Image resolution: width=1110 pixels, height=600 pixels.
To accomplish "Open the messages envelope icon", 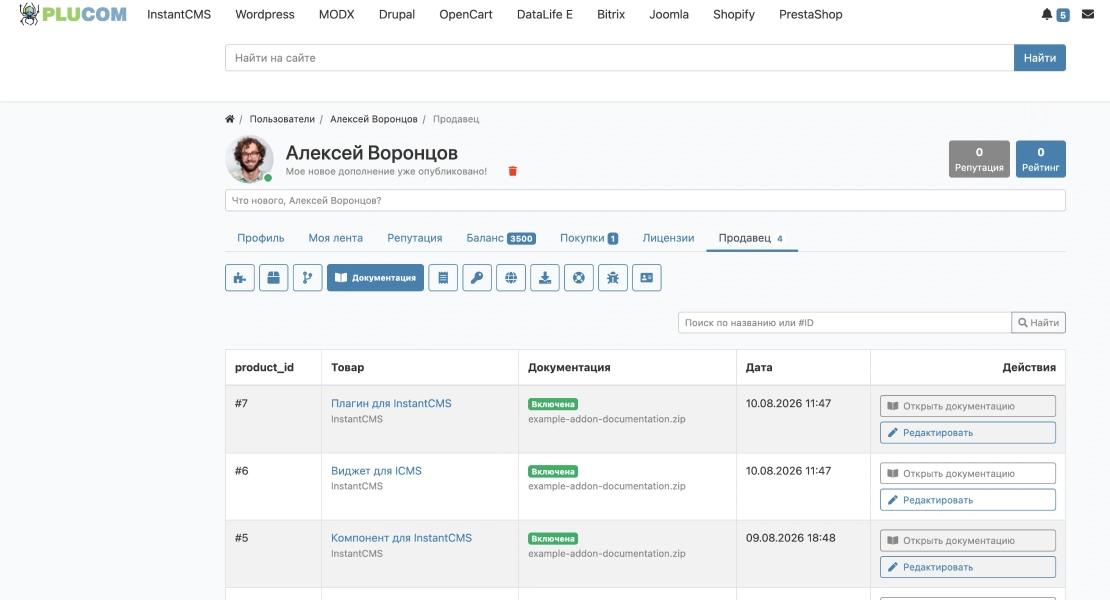I will [1088, 14].
